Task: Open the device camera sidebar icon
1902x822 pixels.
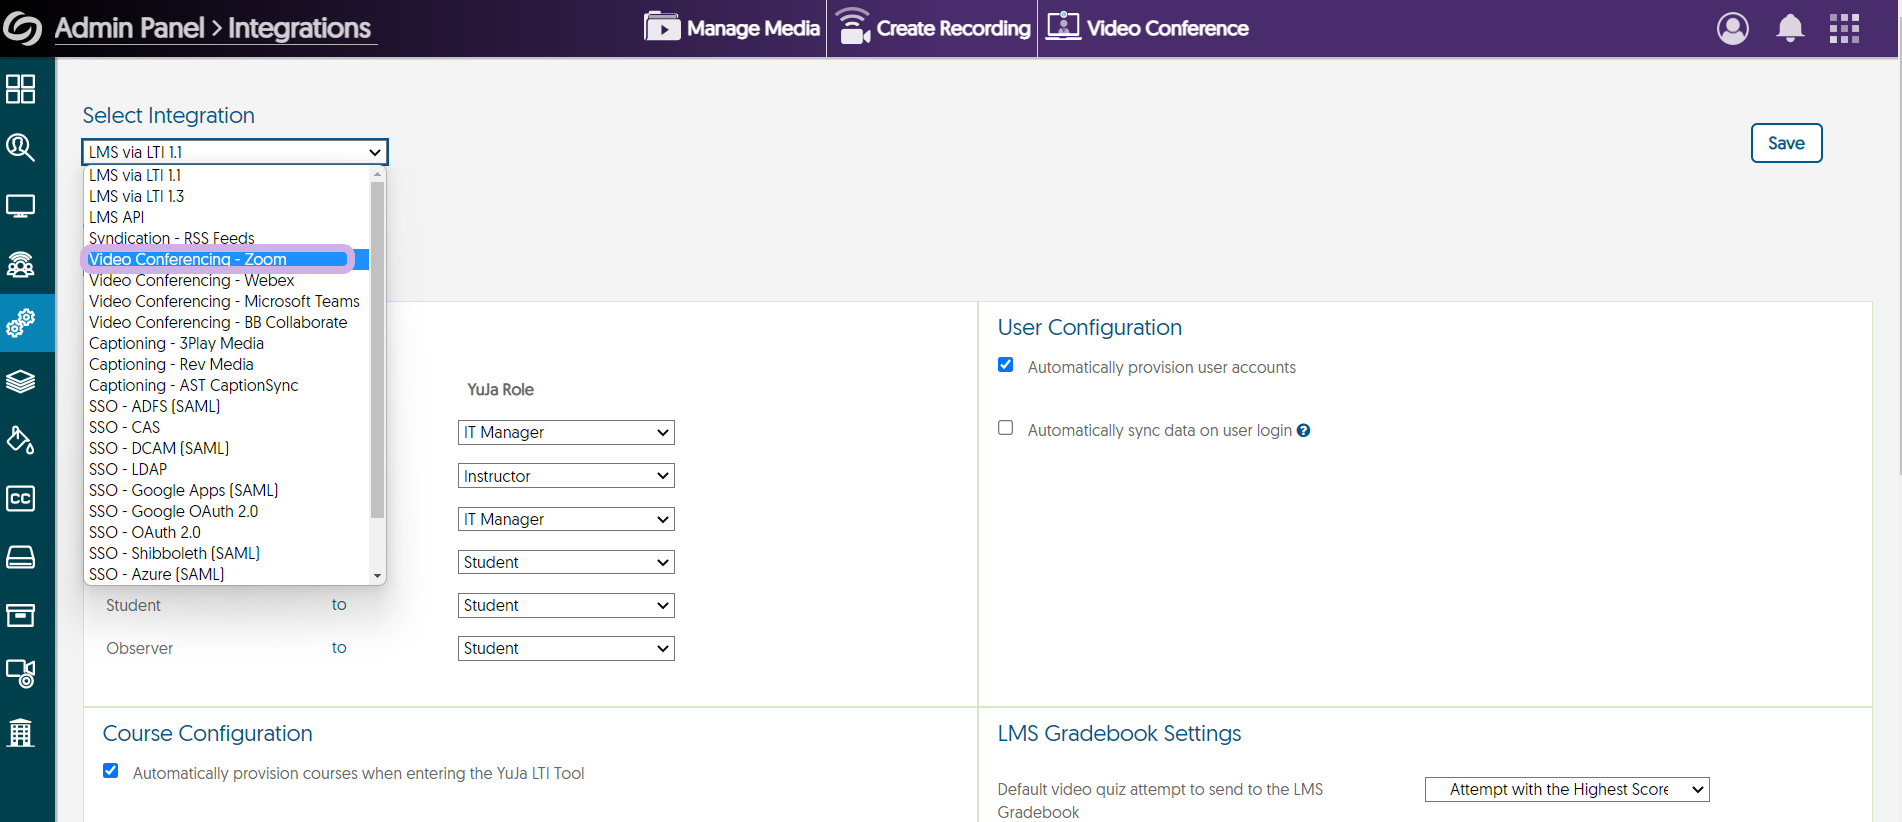Action: pos(20,673)
